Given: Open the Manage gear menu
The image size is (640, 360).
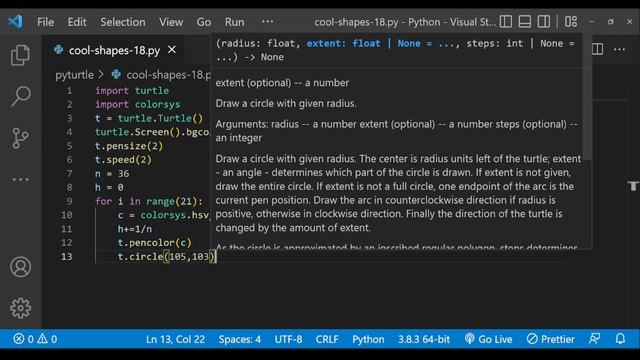Looking at the screenshot, I should click(20, 308).
